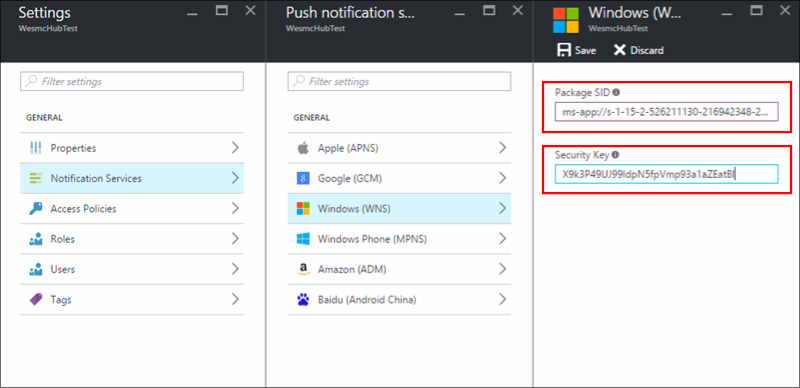
Task: Click the Baidu paw icon
Action: pyautogui.click(x=303, y=299)
